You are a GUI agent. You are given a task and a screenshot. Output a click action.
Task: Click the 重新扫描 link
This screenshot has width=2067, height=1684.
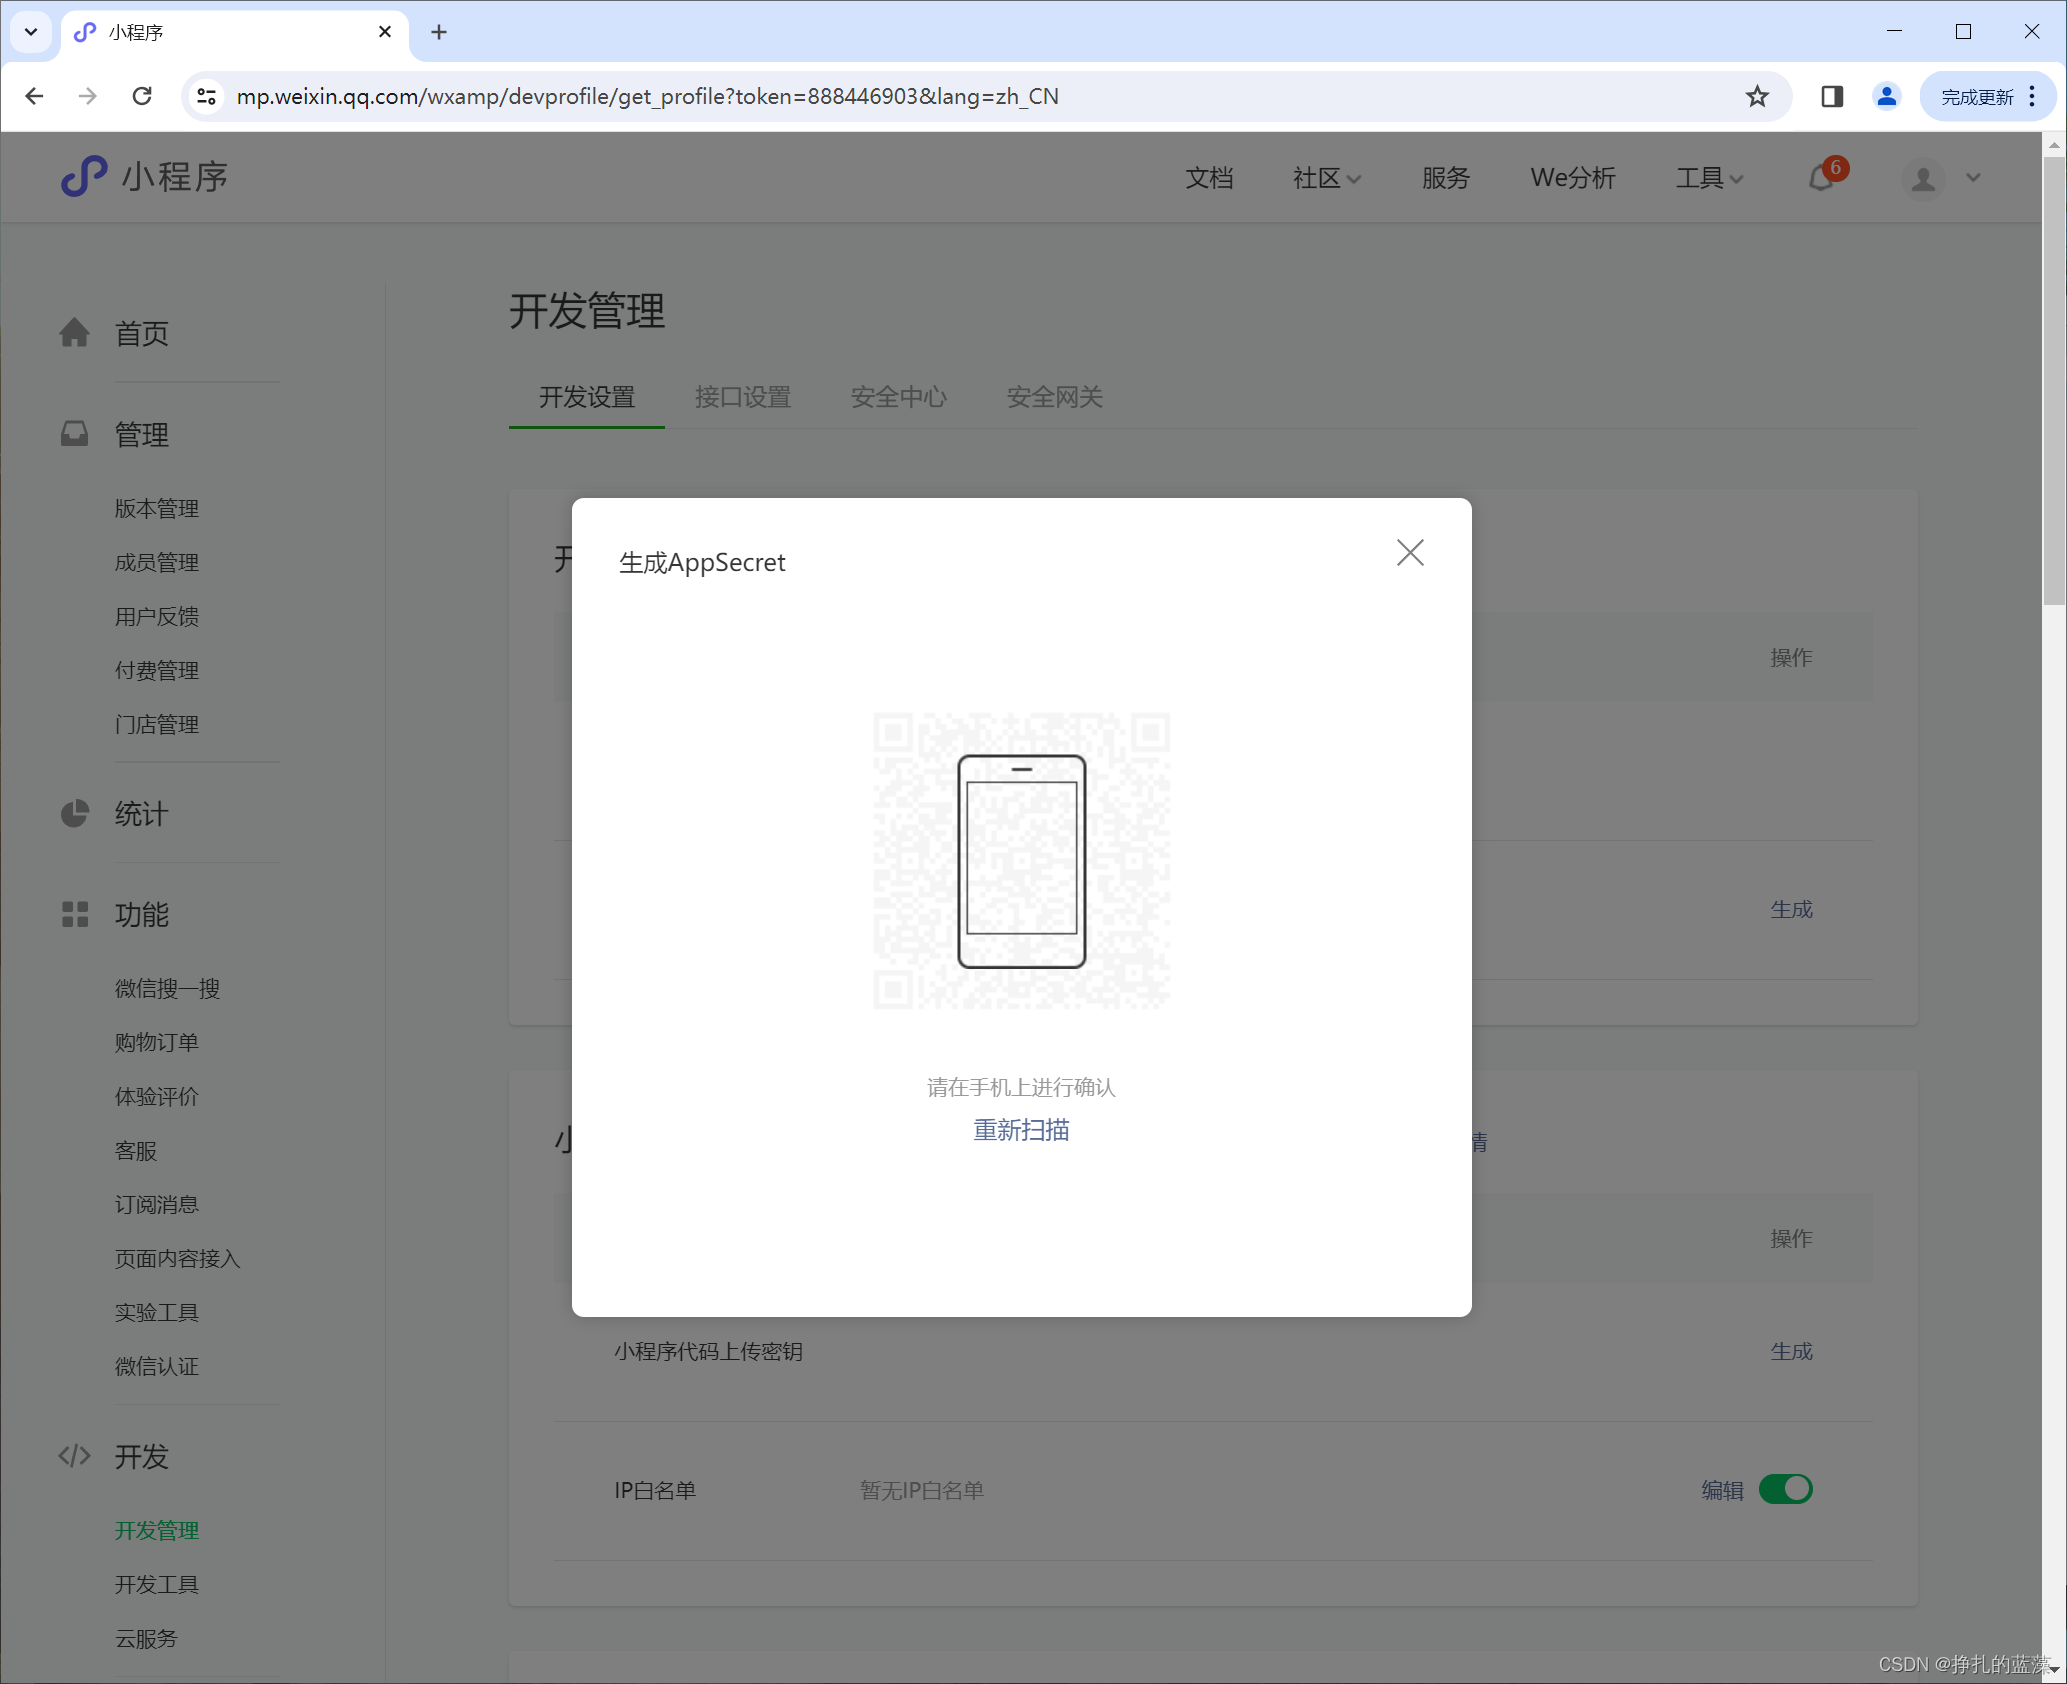1021,1130
